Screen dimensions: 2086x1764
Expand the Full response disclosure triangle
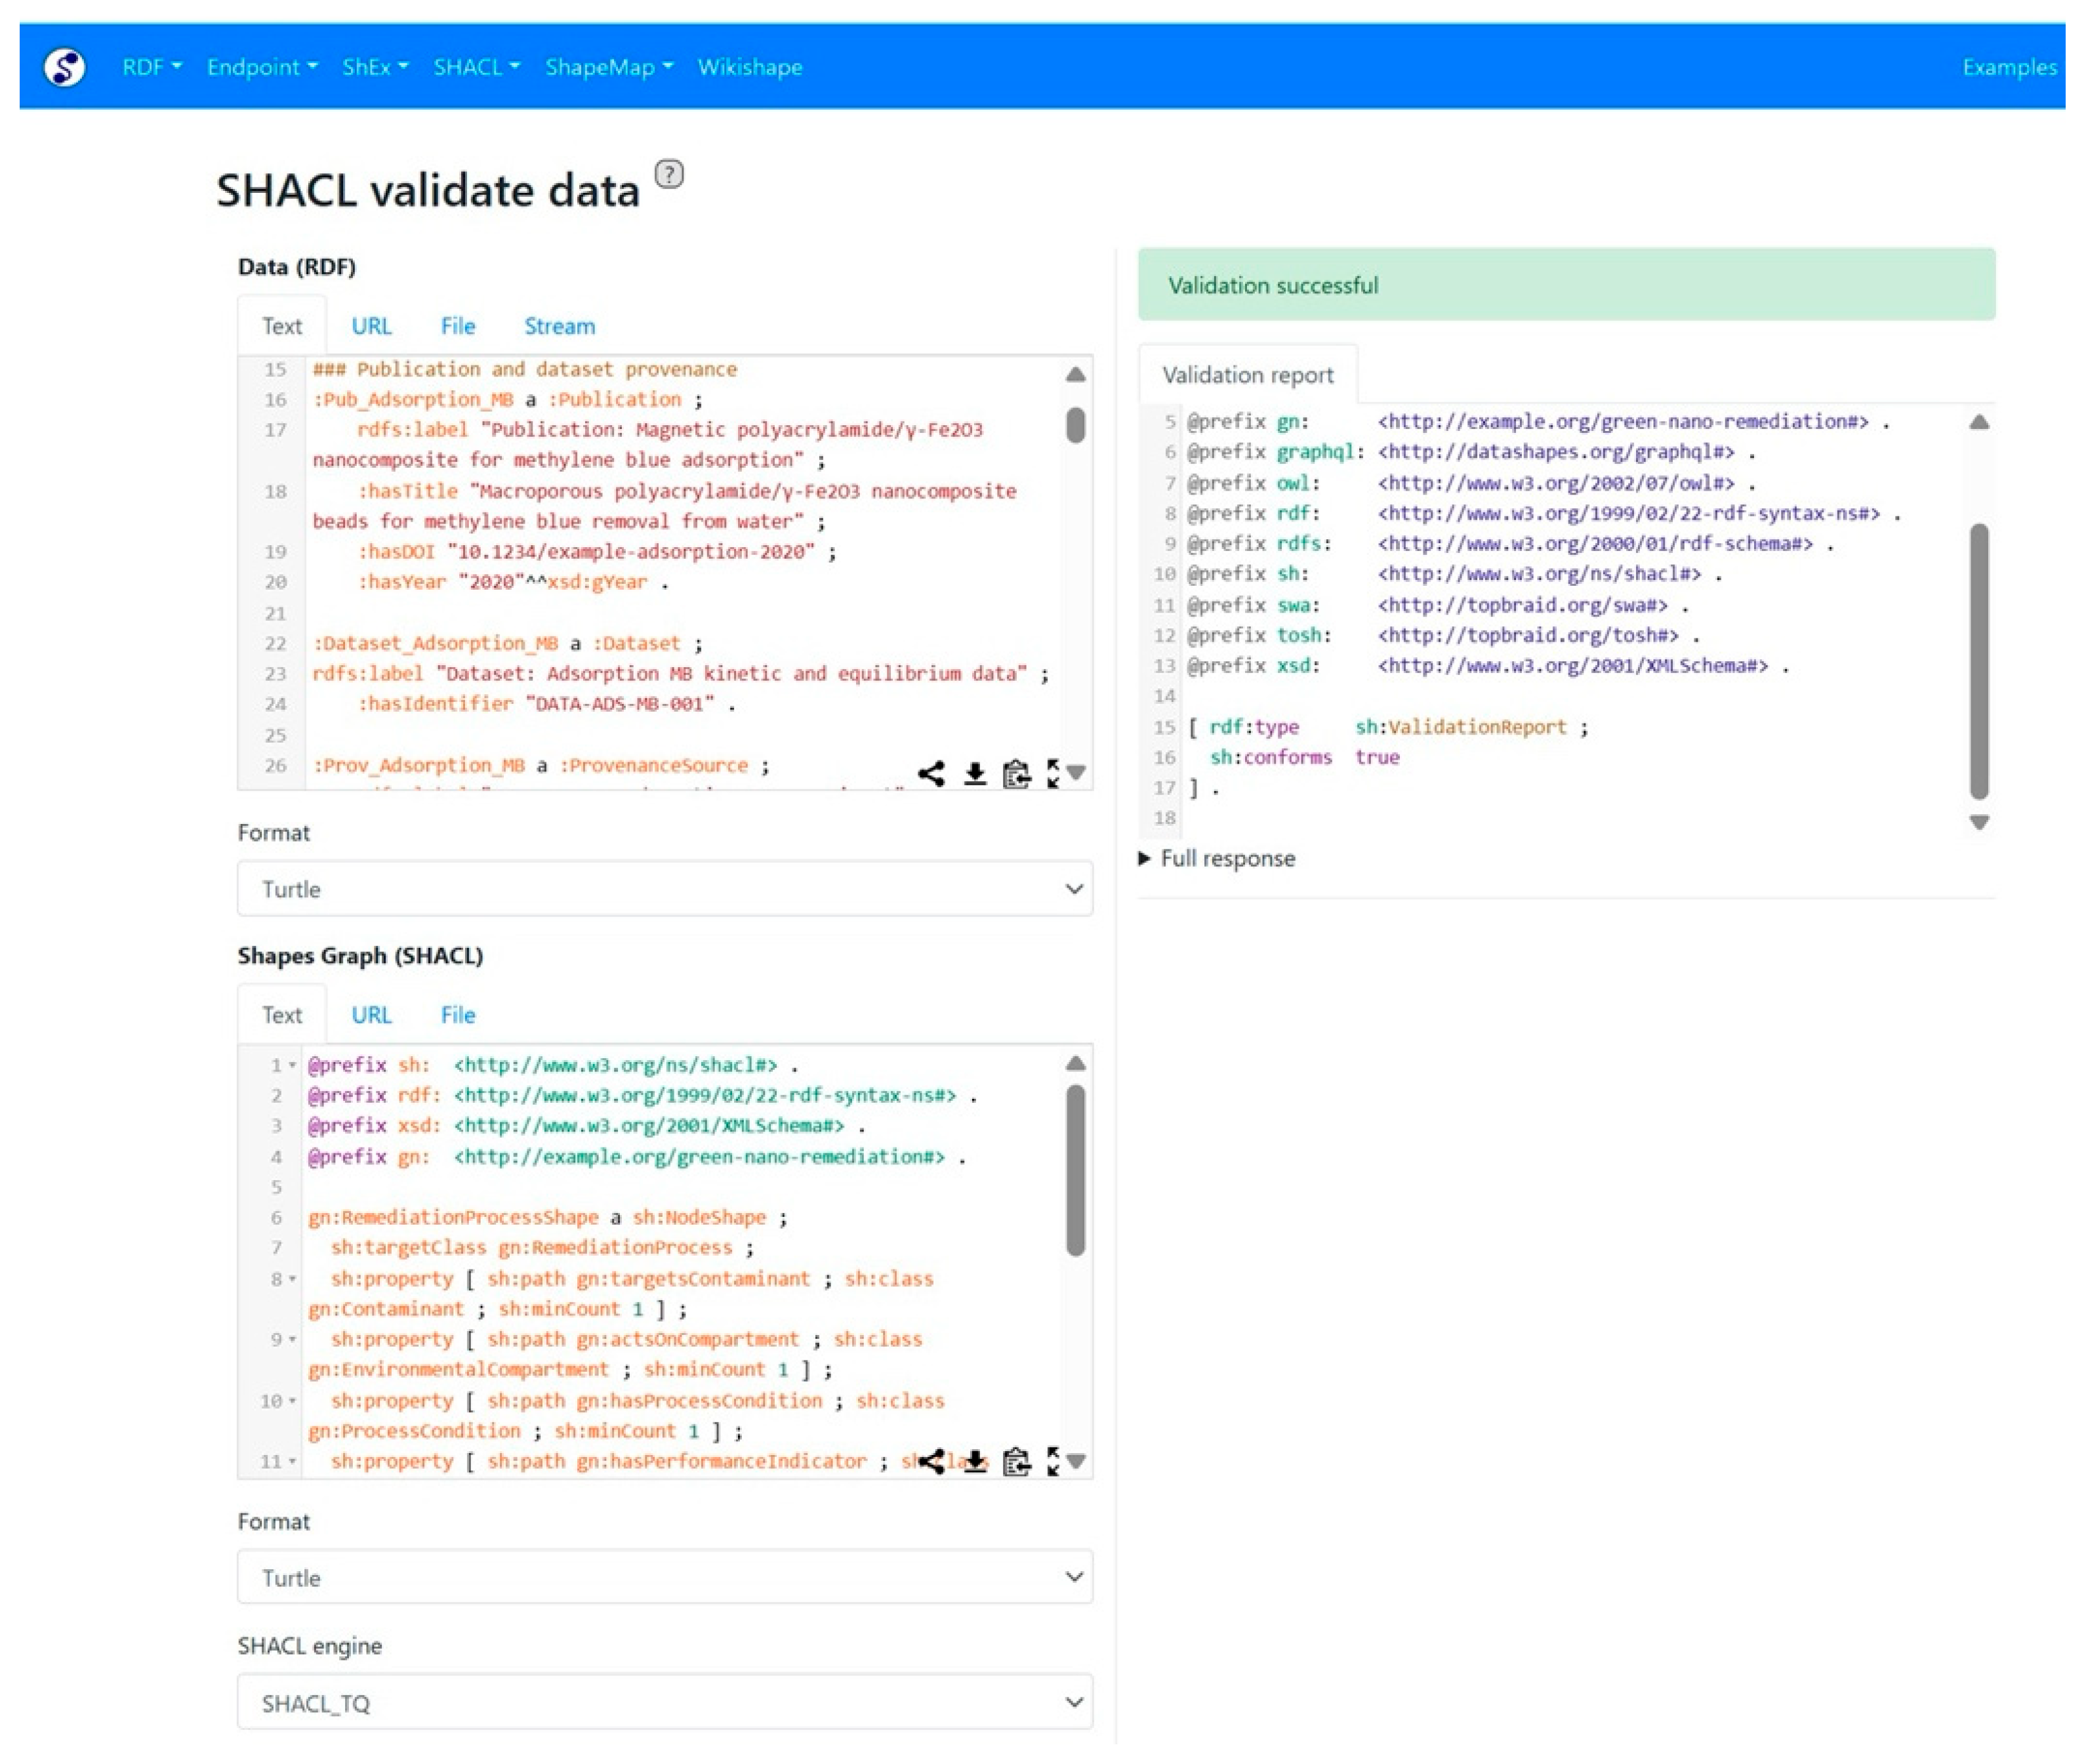pos(1145,858)
